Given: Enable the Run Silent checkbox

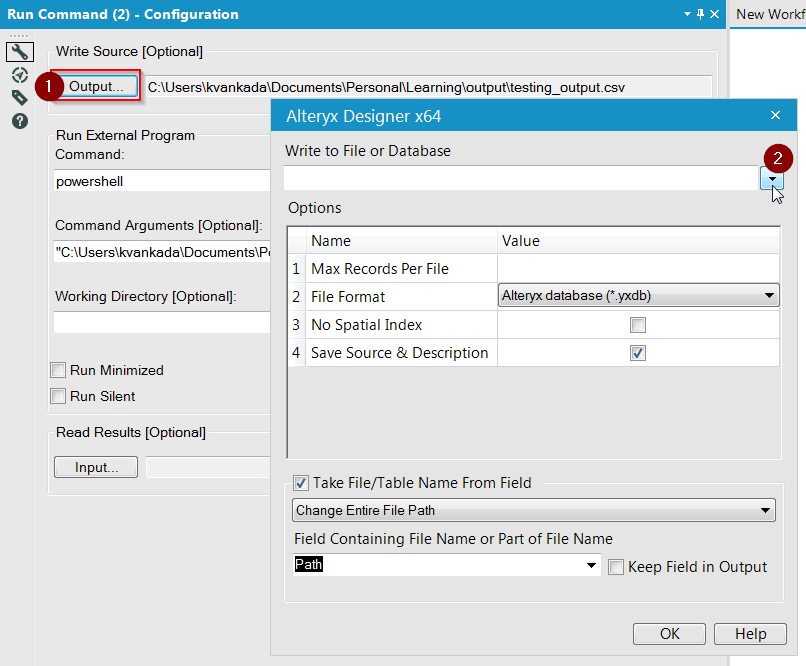Looking at the screenshot, I should pyautogui.click(x=57, y=396).
